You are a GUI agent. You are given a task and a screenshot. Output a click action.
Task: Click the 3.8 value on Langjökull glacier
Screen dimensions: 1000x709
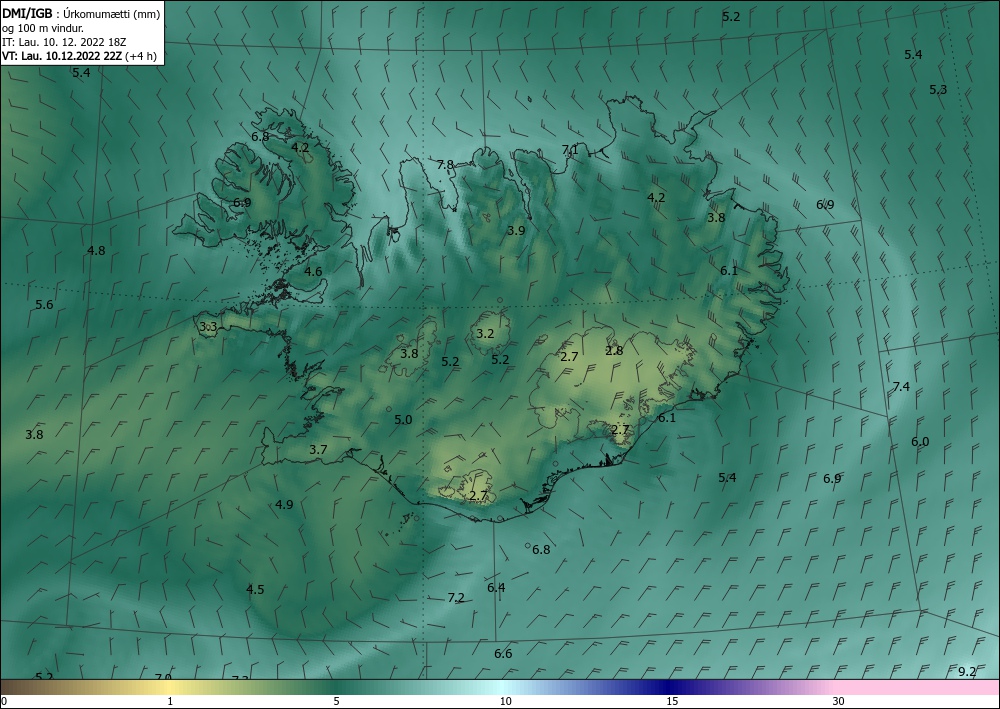coord(409,354)
